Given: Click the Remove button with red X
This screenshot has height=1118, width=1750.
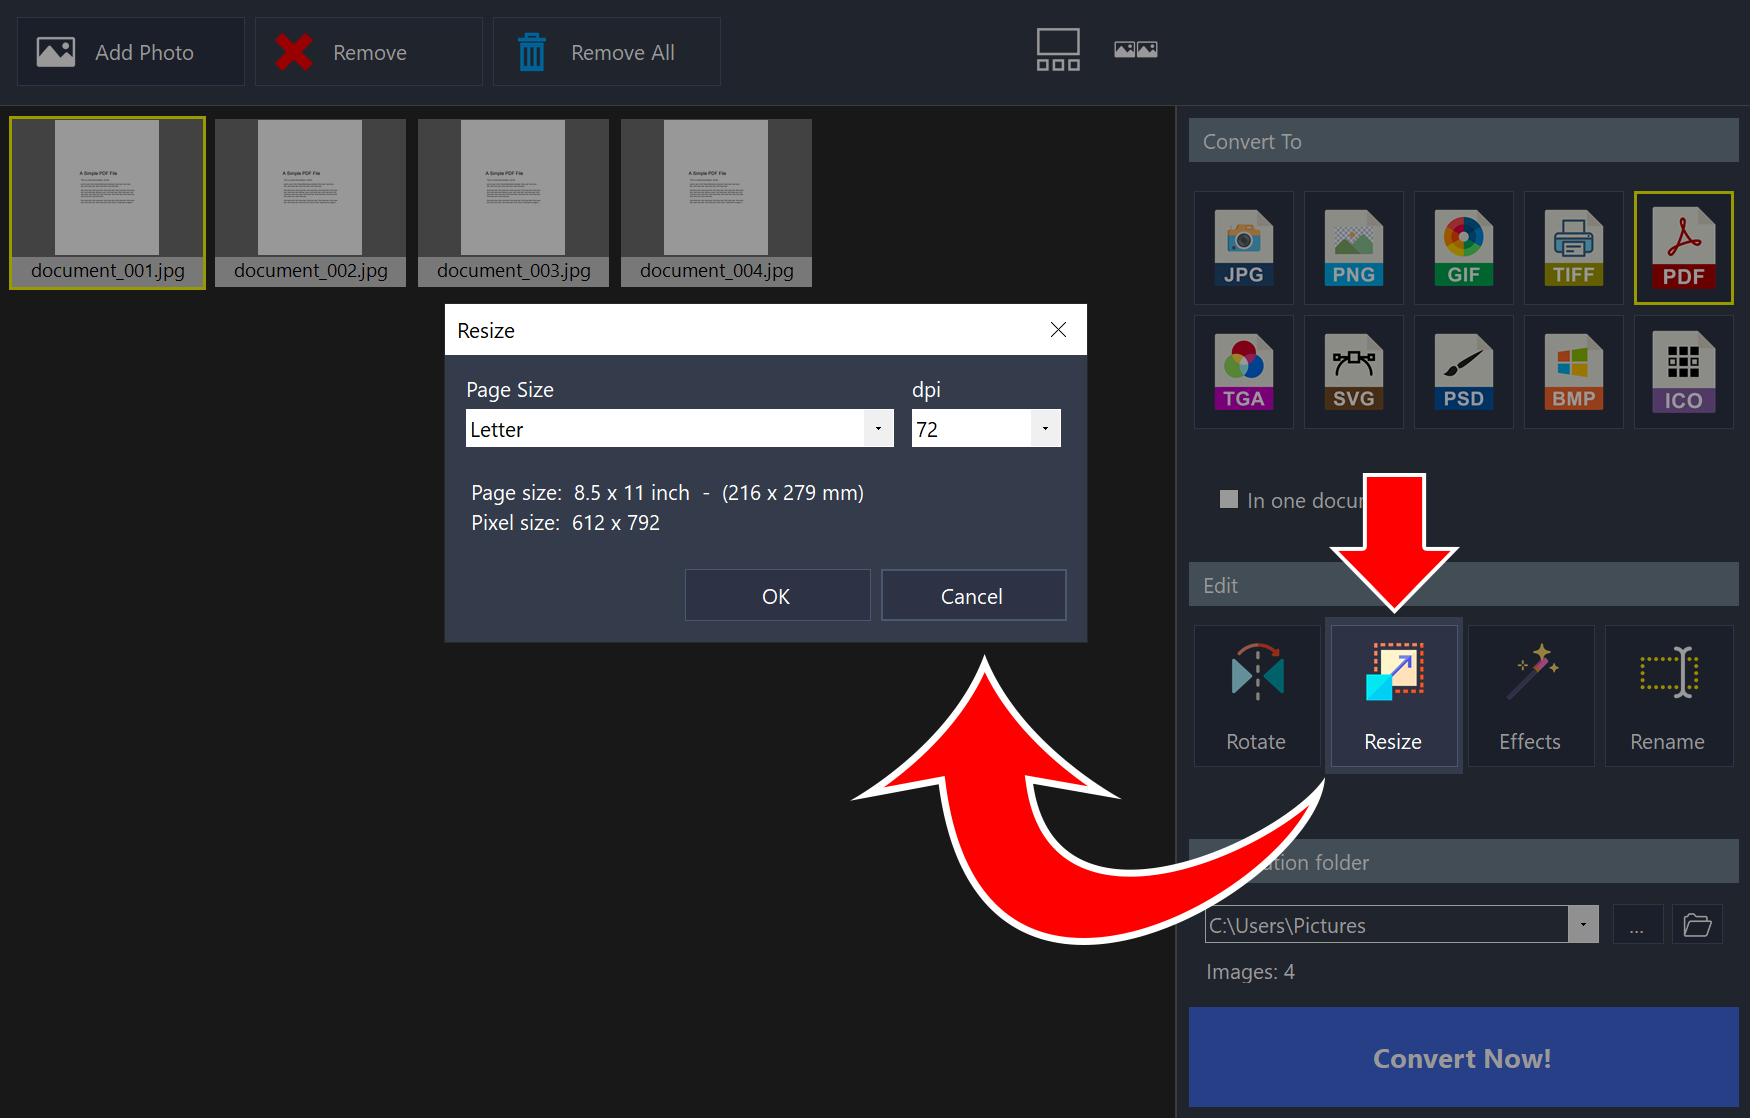Looking at the screenshot, I should [368, 52].
